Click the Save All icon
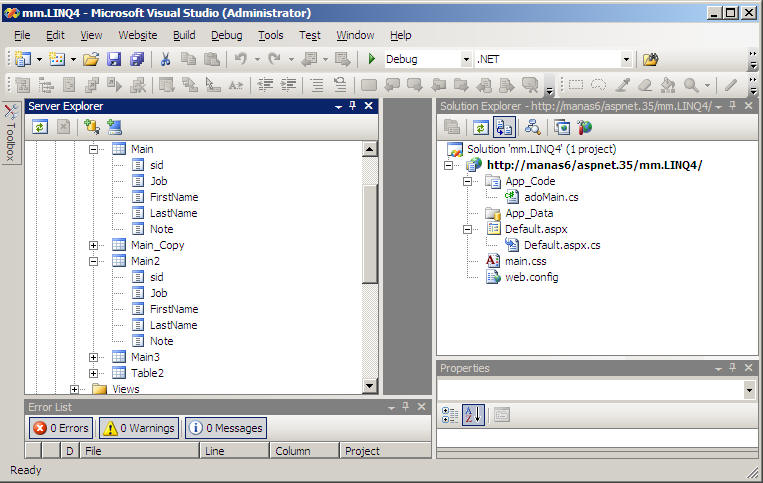 [x=137, y=59]
